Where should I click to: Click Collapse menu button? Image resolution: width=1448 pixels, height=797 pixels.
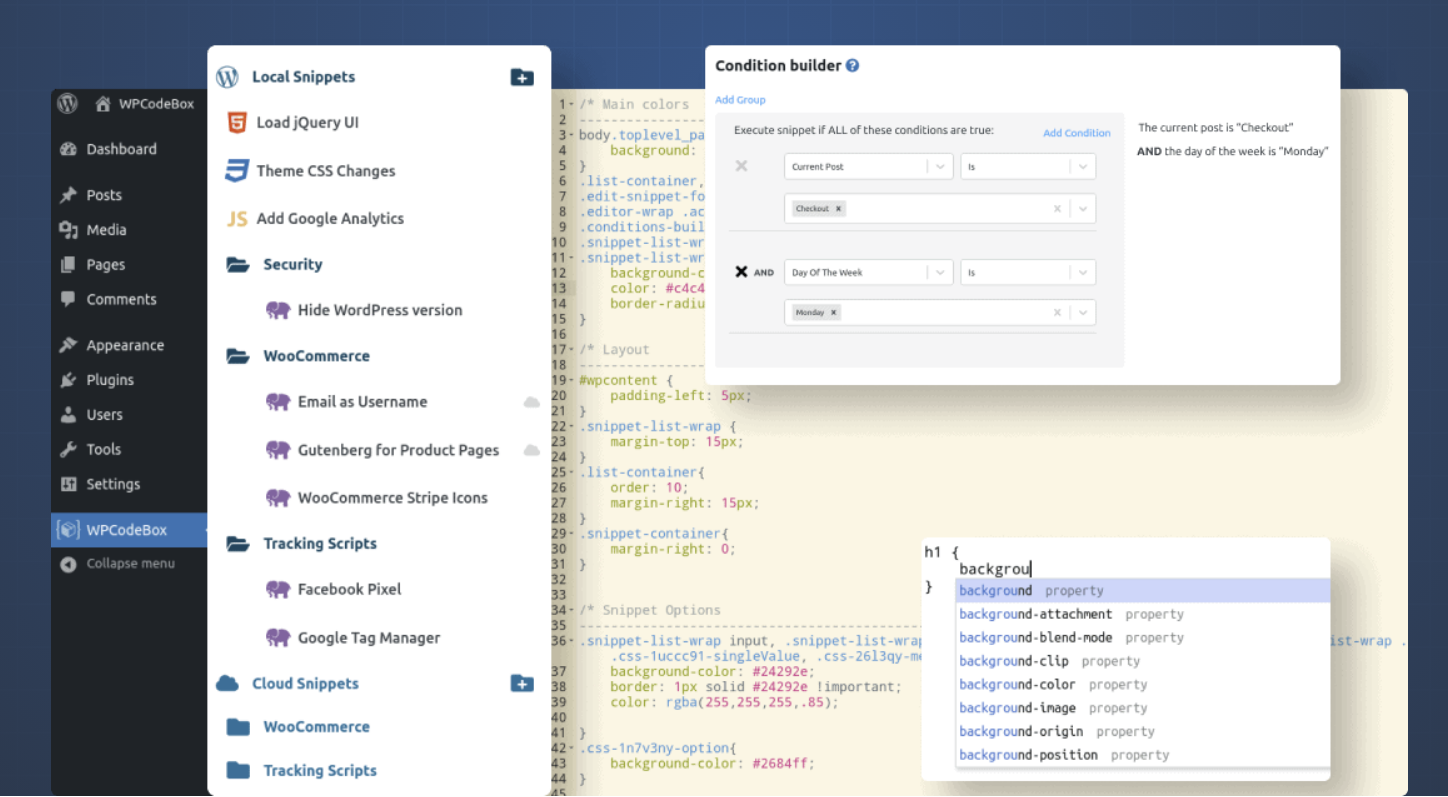pos(117,564)
